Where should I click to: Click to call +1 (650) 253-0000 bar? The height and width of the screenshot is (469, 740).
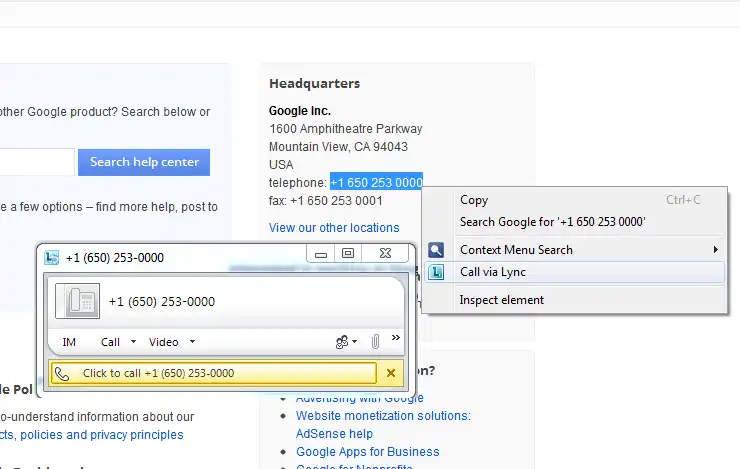(x=213, y=373)
